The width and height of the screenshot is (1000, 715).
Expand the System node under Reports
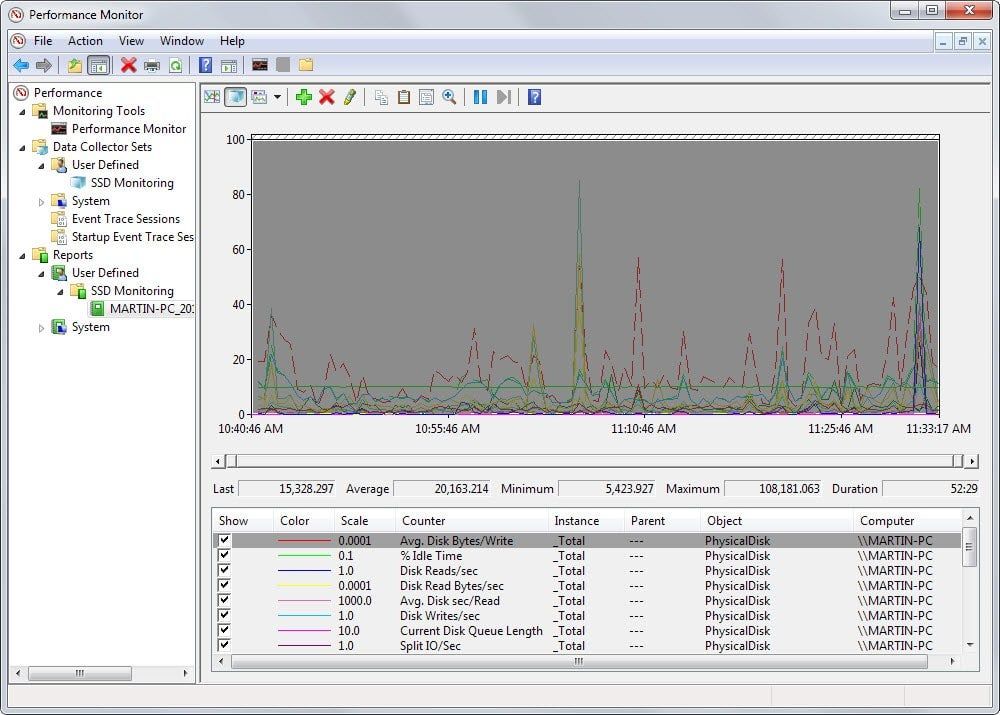click(40, 327)
